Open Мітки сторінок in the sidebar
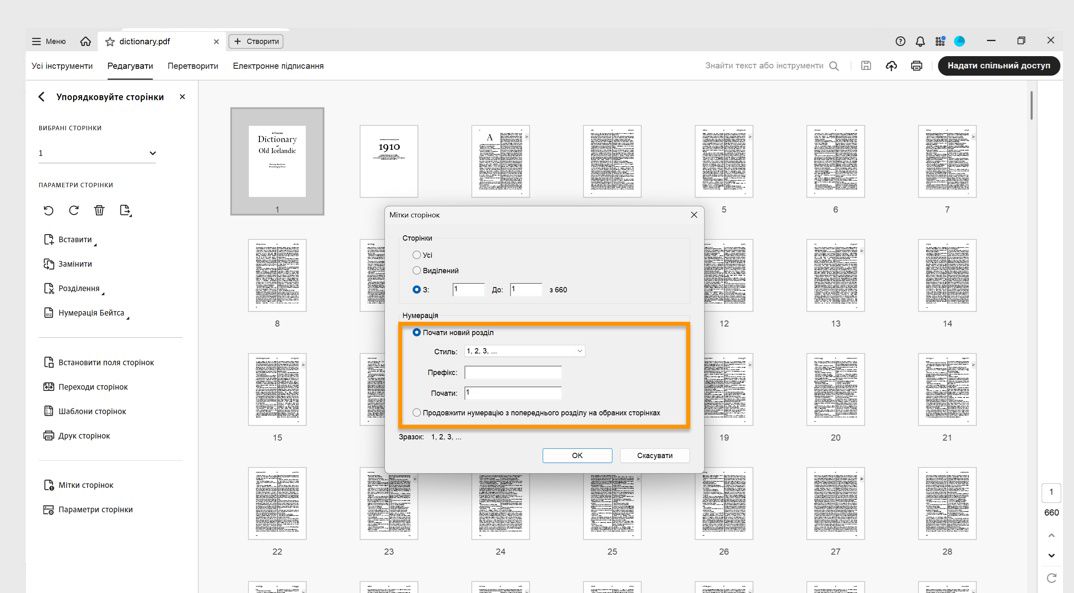 point(78,485)
